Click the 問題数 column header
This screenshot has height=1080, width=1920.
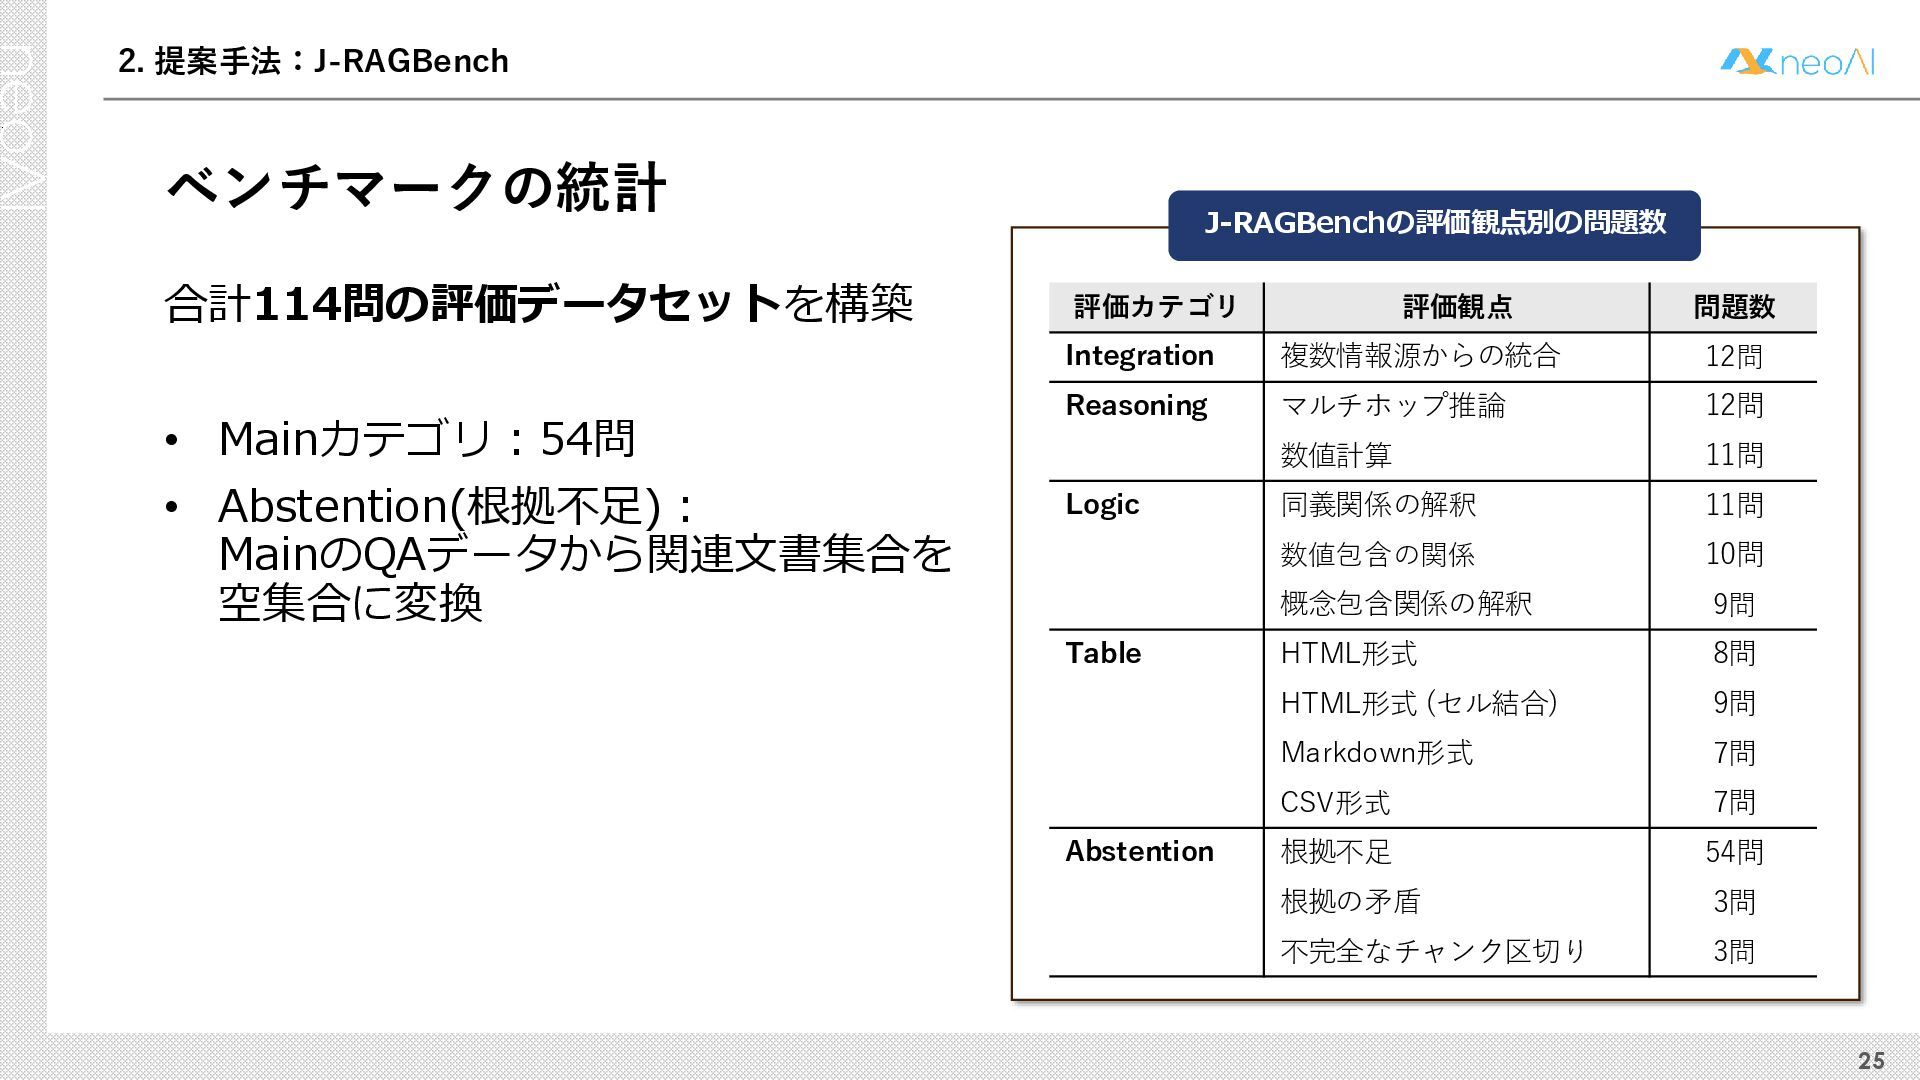click(1733, 307)
